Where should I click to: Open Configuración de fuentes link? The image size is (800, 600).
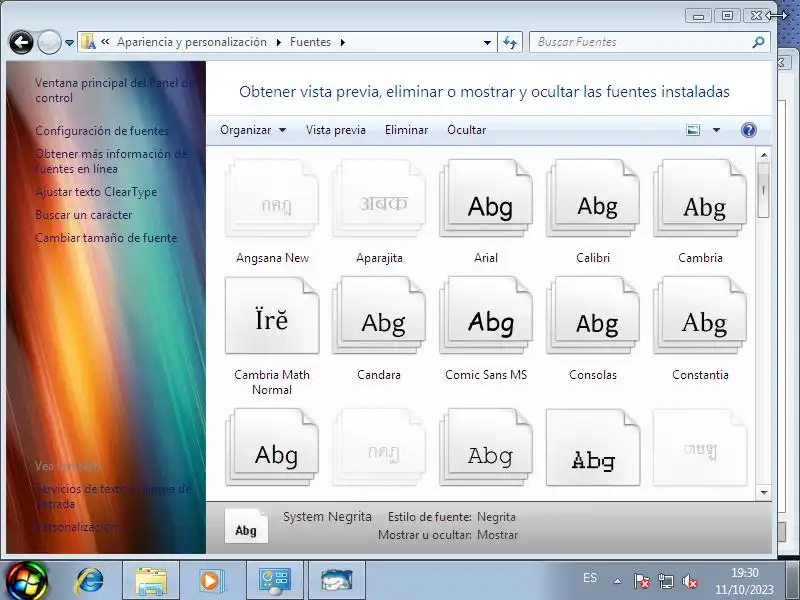coord(102,131)
